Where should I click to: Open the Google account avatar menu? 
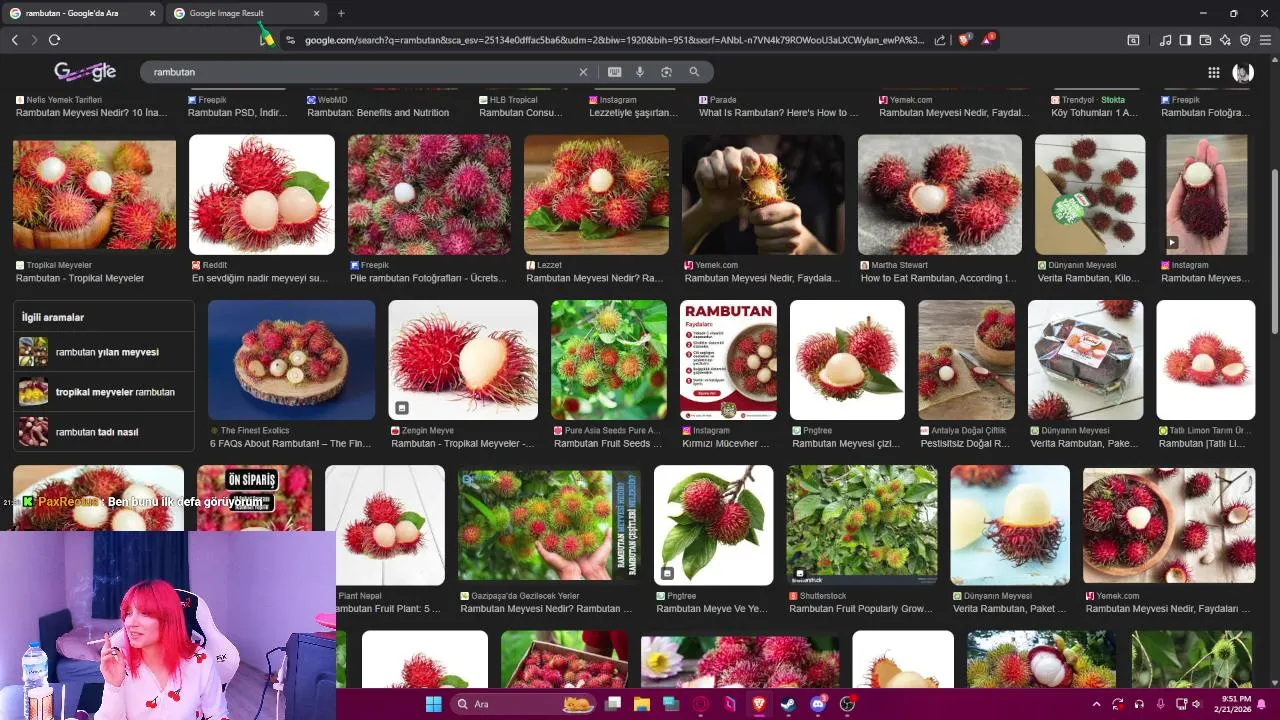1243,72
